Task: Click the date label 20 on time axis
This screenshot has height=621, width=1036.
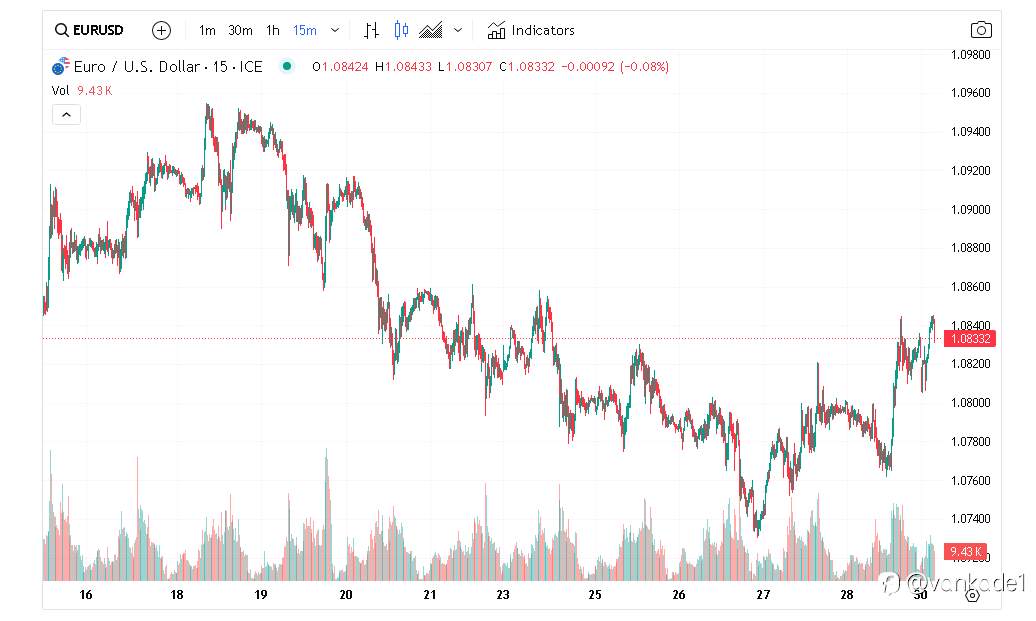Action: tap(346, 595)
